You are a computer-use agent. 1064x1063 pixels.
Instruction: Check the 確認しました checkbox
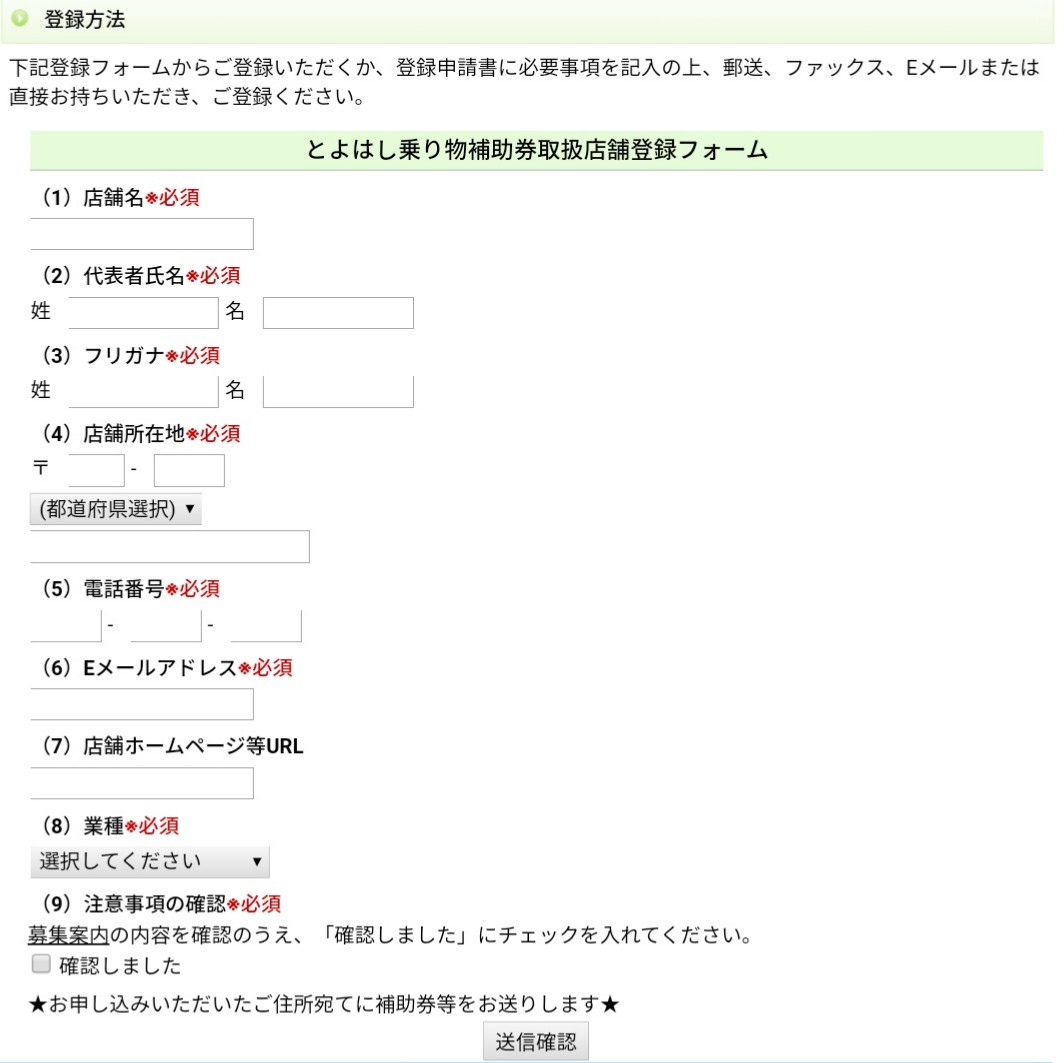41,963
